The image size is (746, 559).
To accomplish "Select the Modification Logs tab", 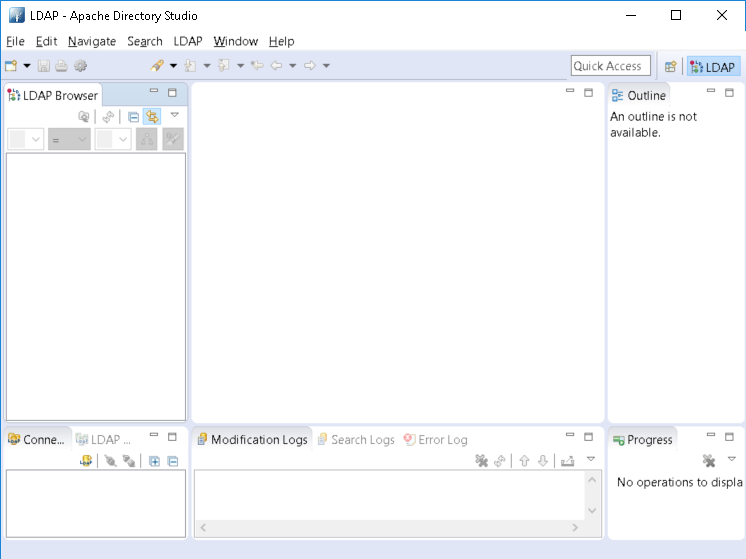I will click(253, 439).
